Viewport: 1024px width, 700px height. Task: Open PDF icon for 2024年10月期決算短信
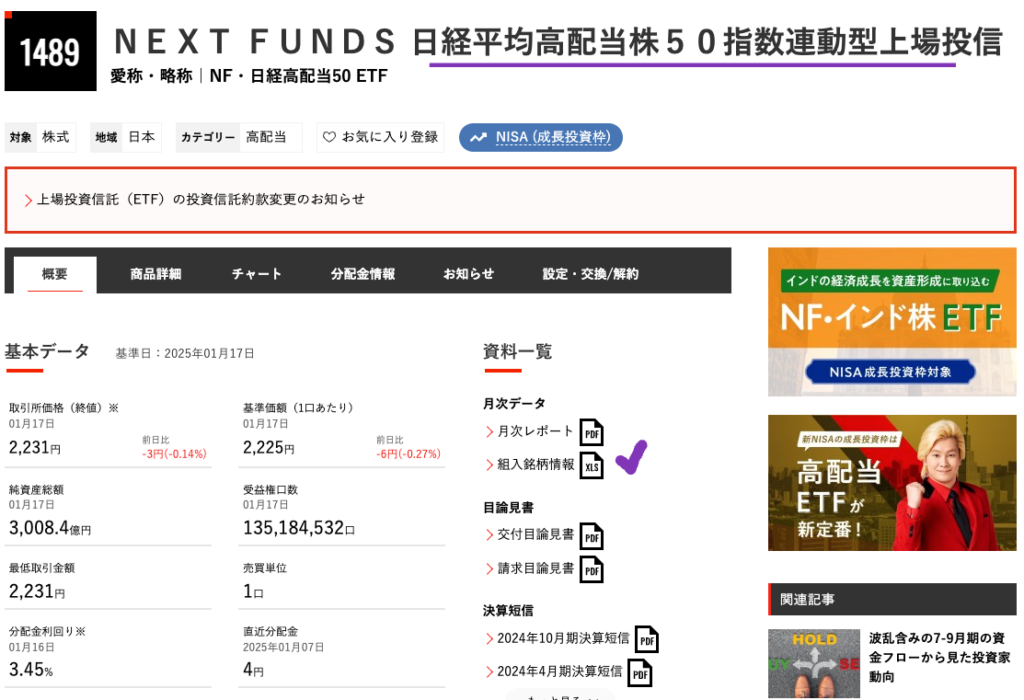click(x=647, y=639)
